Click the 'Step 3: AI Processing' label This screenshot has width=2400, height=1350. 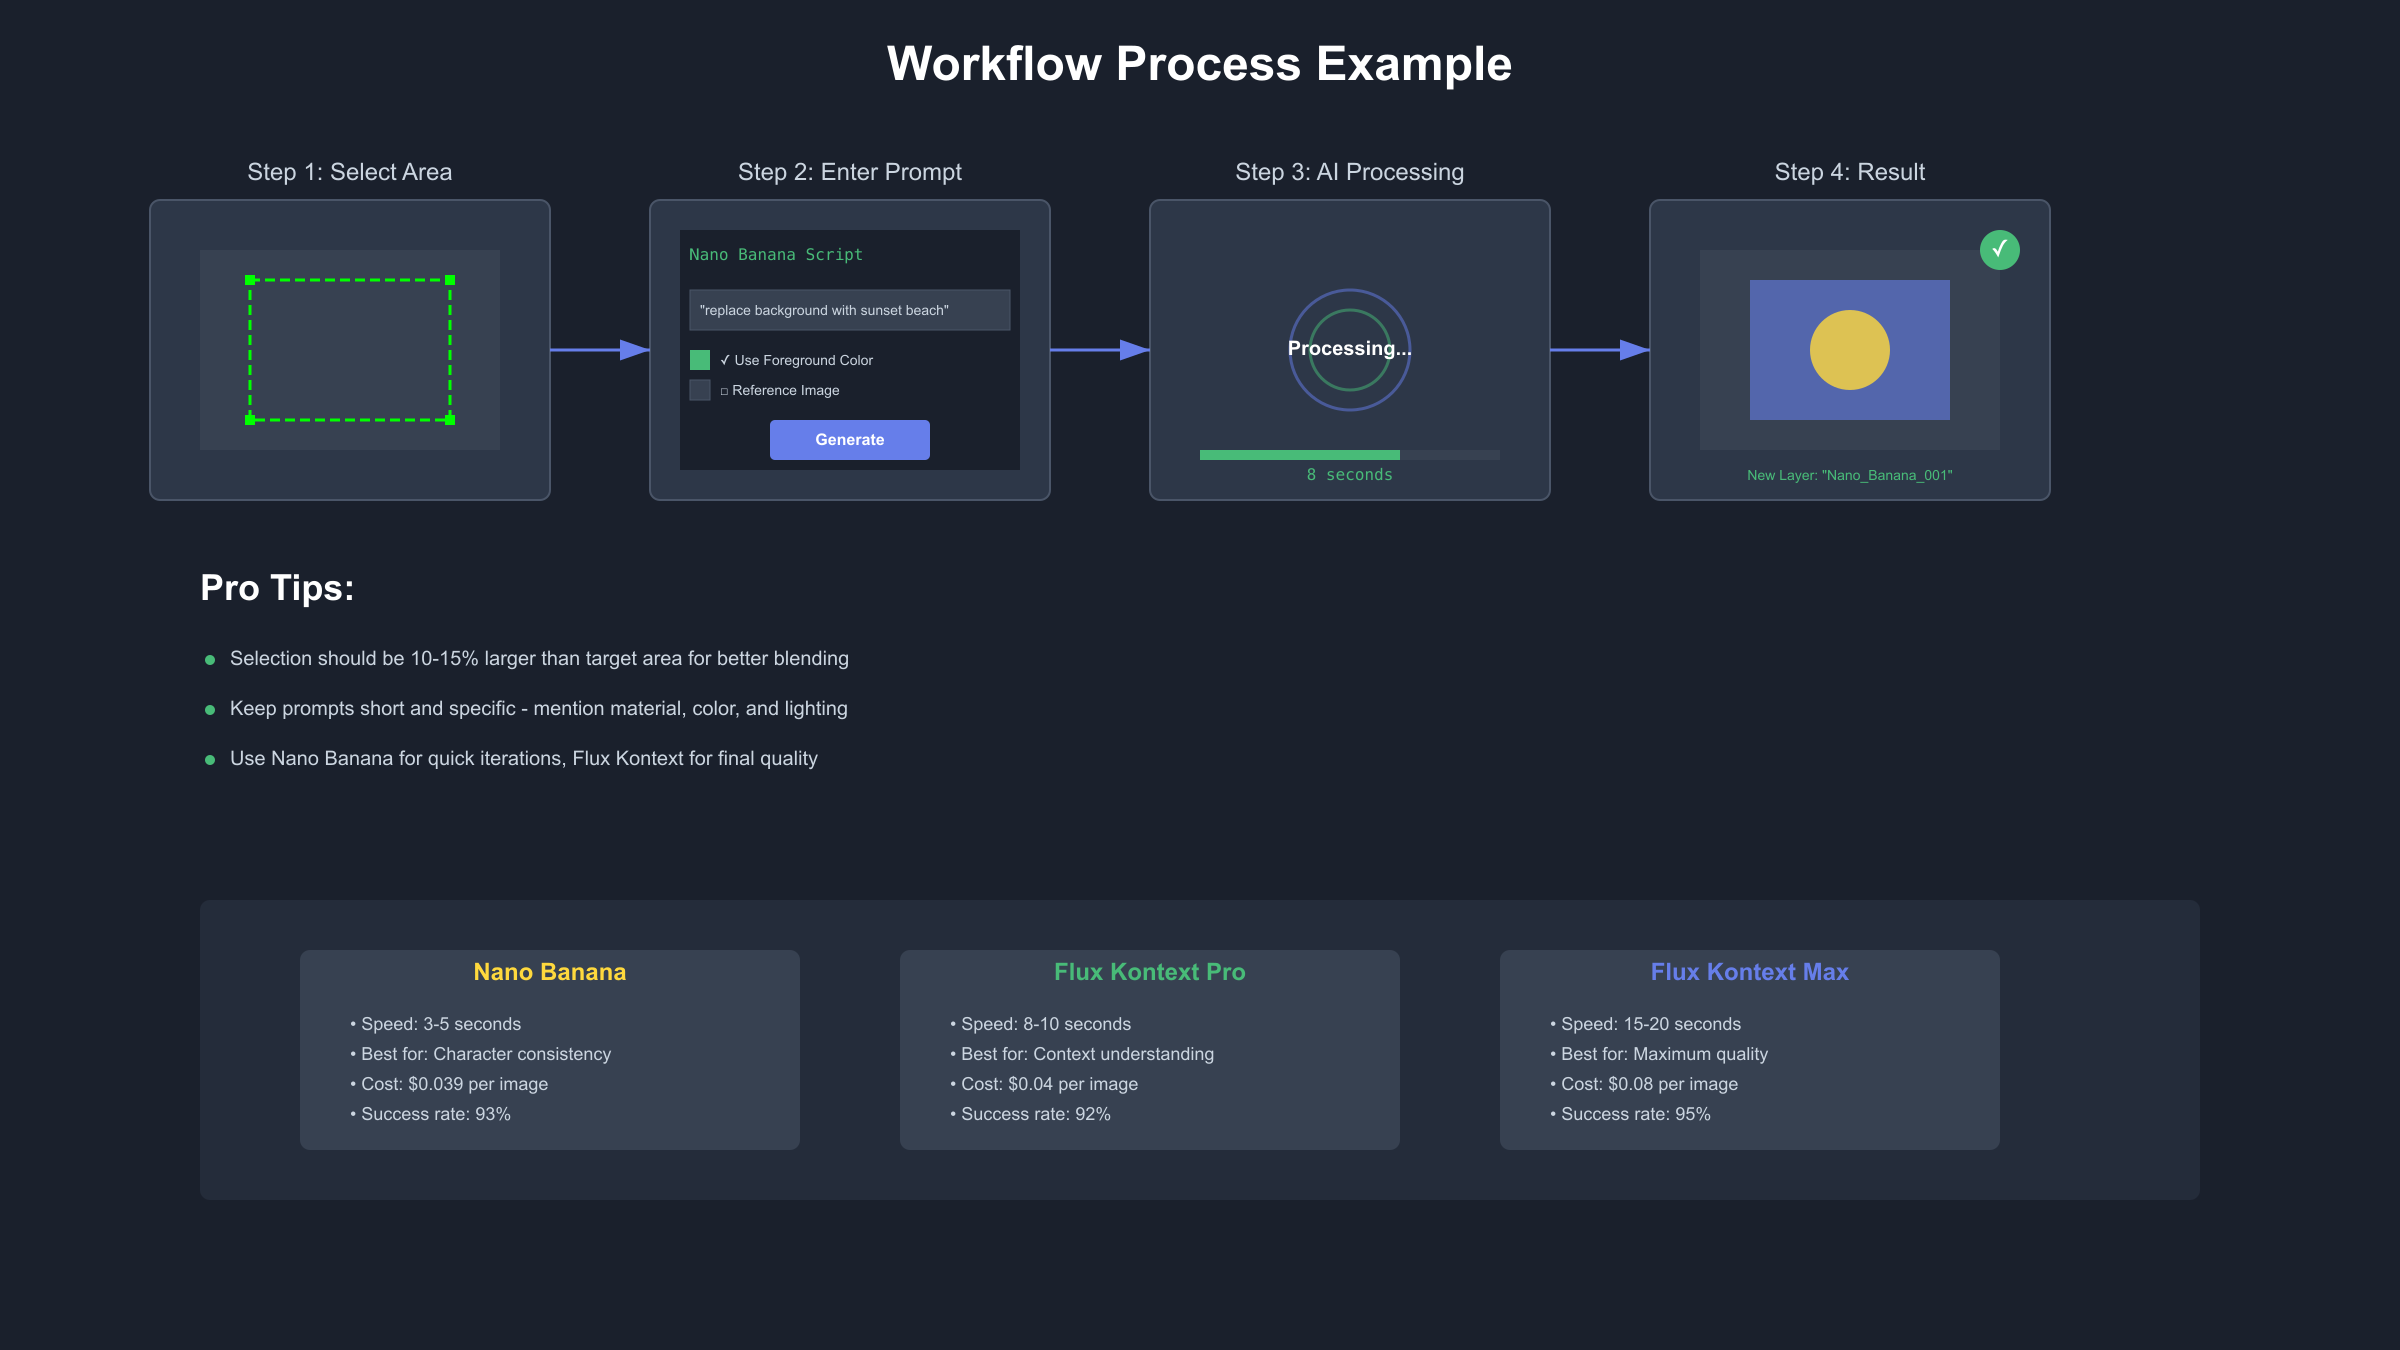1350,172
